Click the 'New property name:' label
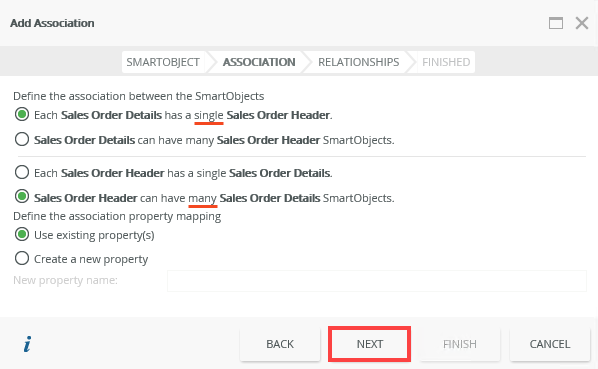 (x=65, y=281)
